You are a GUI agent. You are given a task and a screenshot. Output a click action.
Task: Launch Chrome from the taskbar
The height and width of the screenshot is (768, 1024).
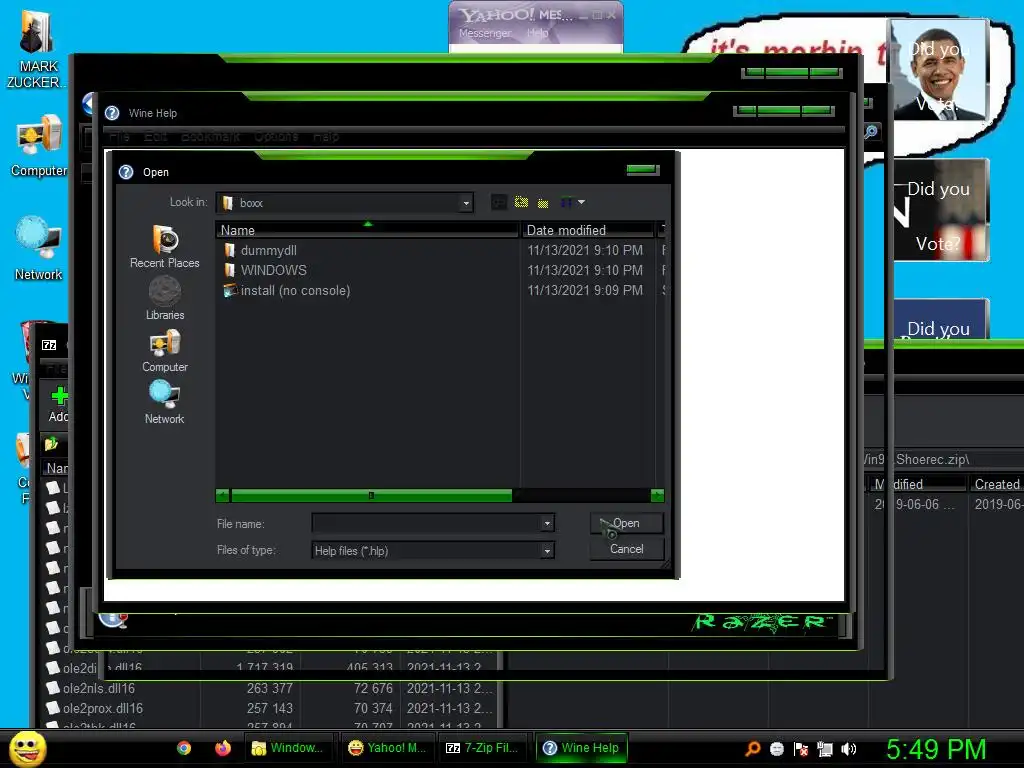184,748
